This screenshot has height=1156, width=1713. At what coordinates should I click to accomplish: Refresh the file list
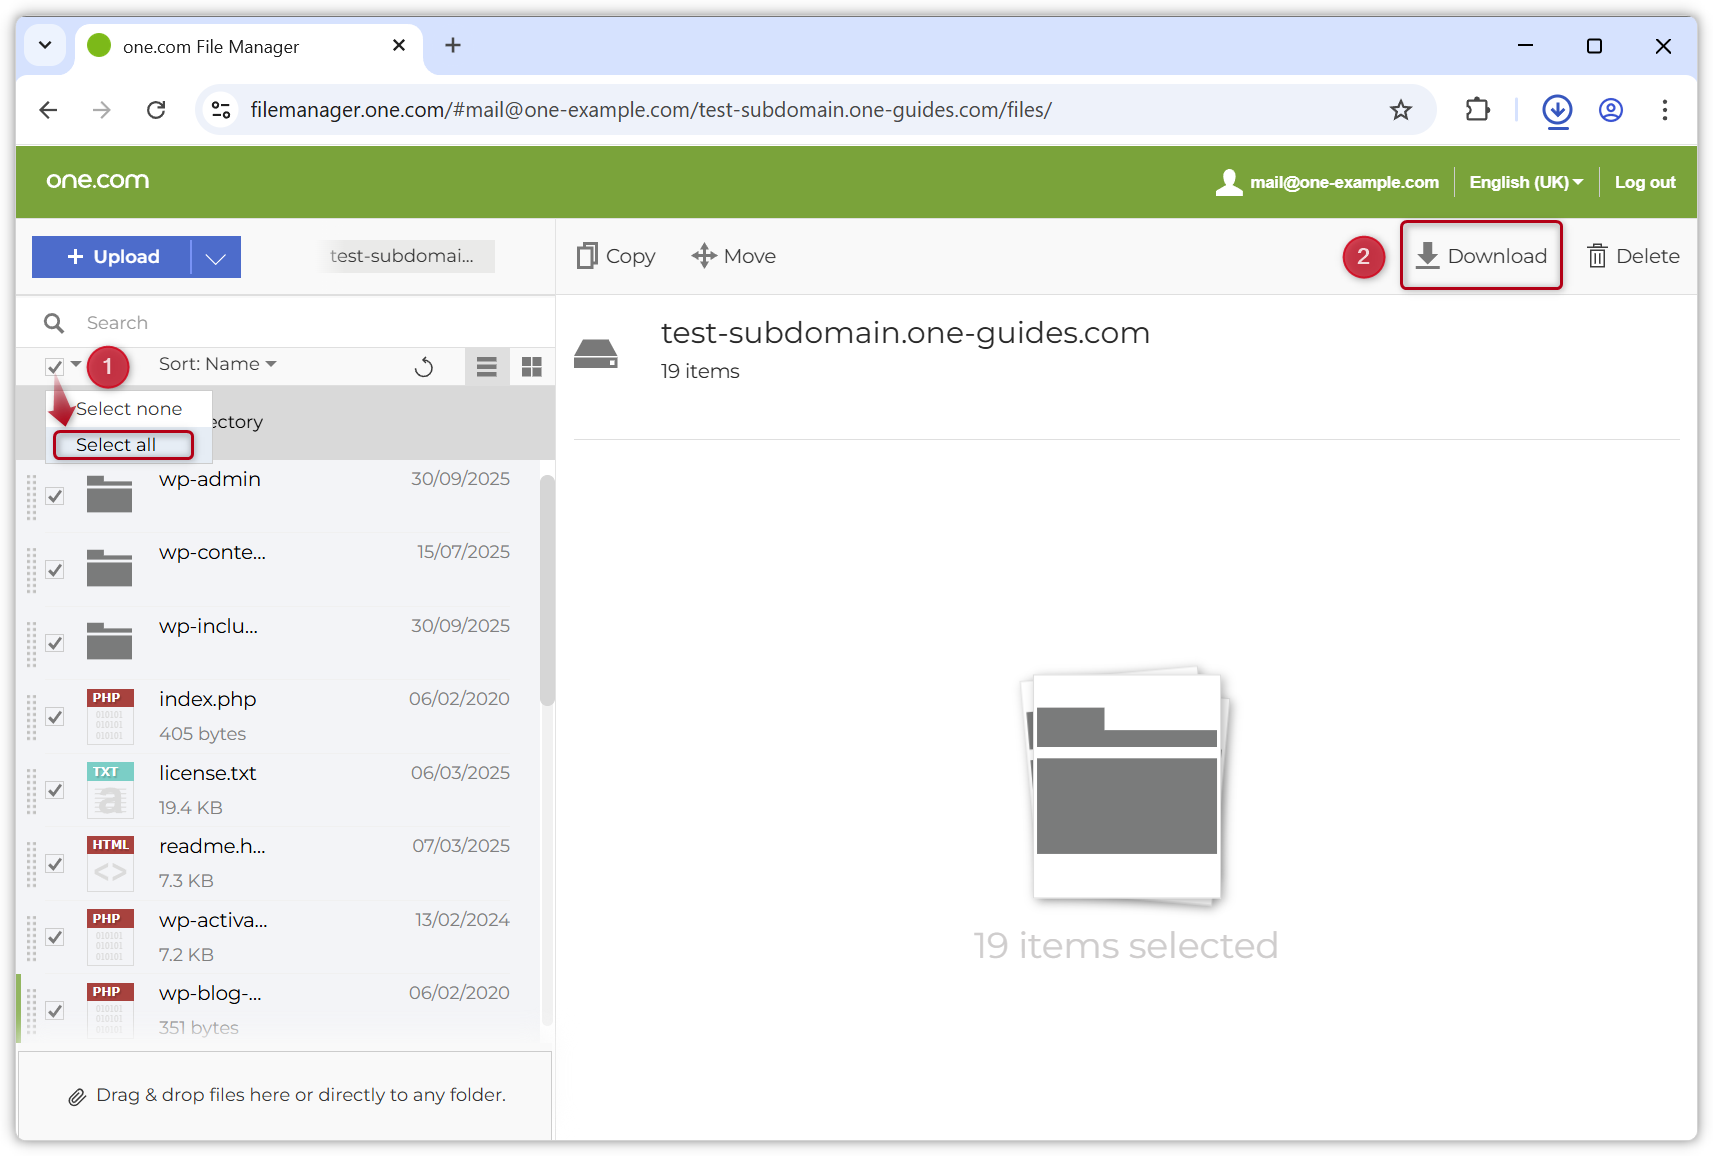(x=424, y=366)
